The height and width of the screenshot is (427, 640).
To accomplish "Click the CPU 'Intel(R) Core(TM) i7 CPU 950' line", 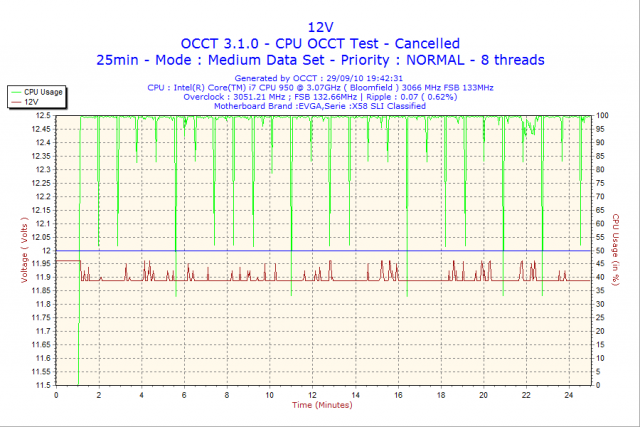I will [320, 87].
